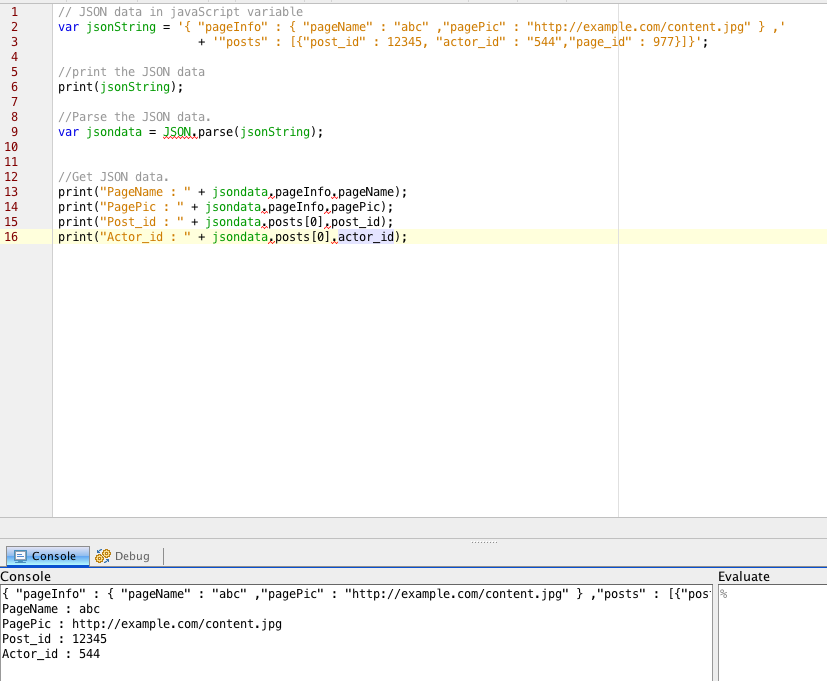Click '"PagePic : "' string on line 14
Image resolution: width=827 pixels, height=681 pixels.
click(142, 207)
